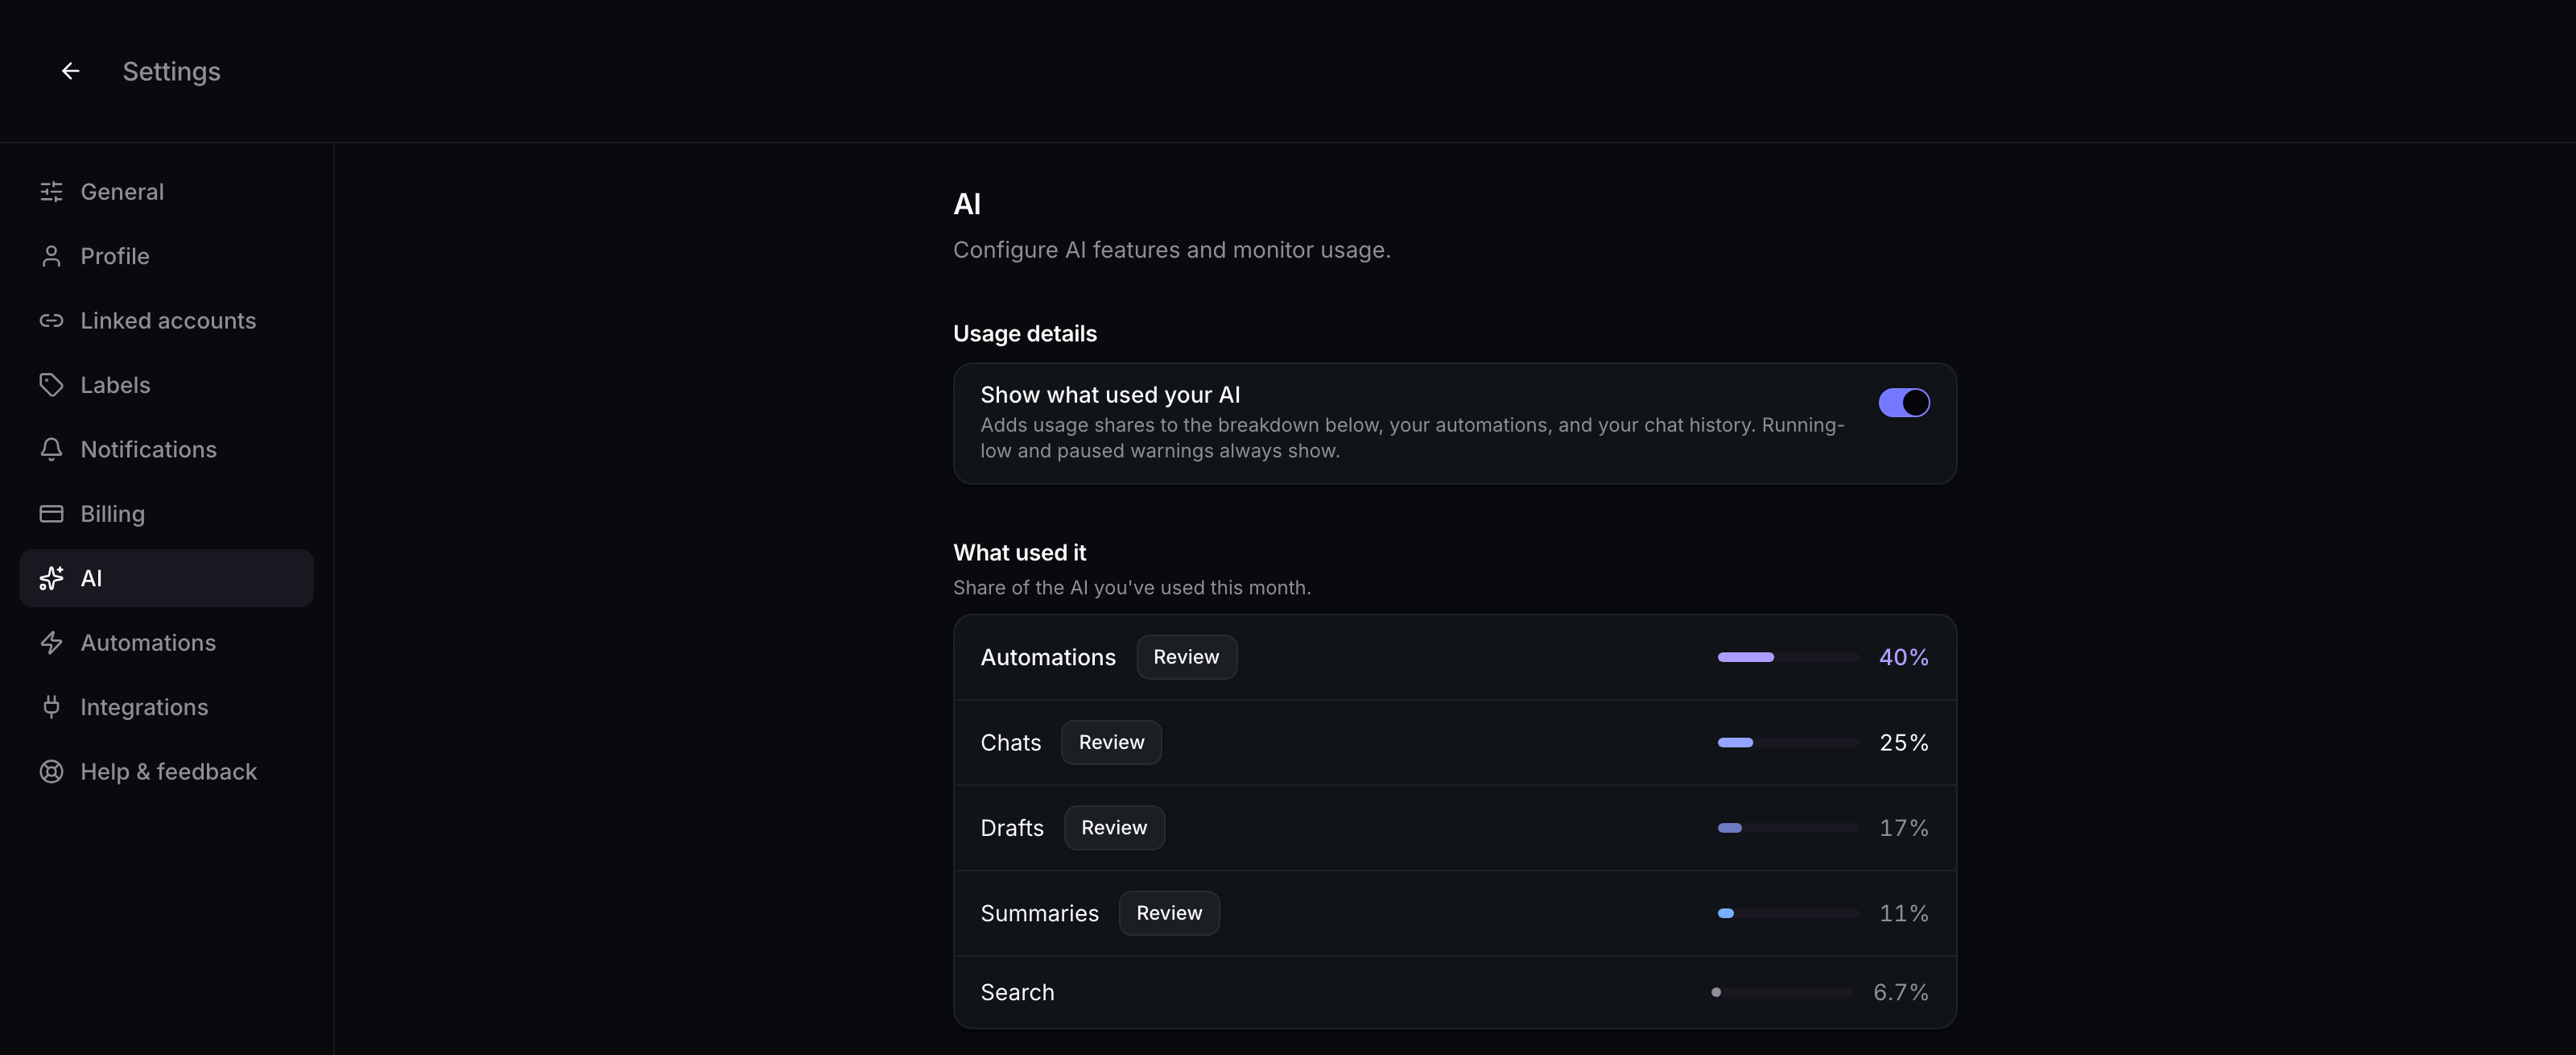Click the Notifications bell icon
The height and width of the screenshot is (1055, 2576).
click(51, 450)
